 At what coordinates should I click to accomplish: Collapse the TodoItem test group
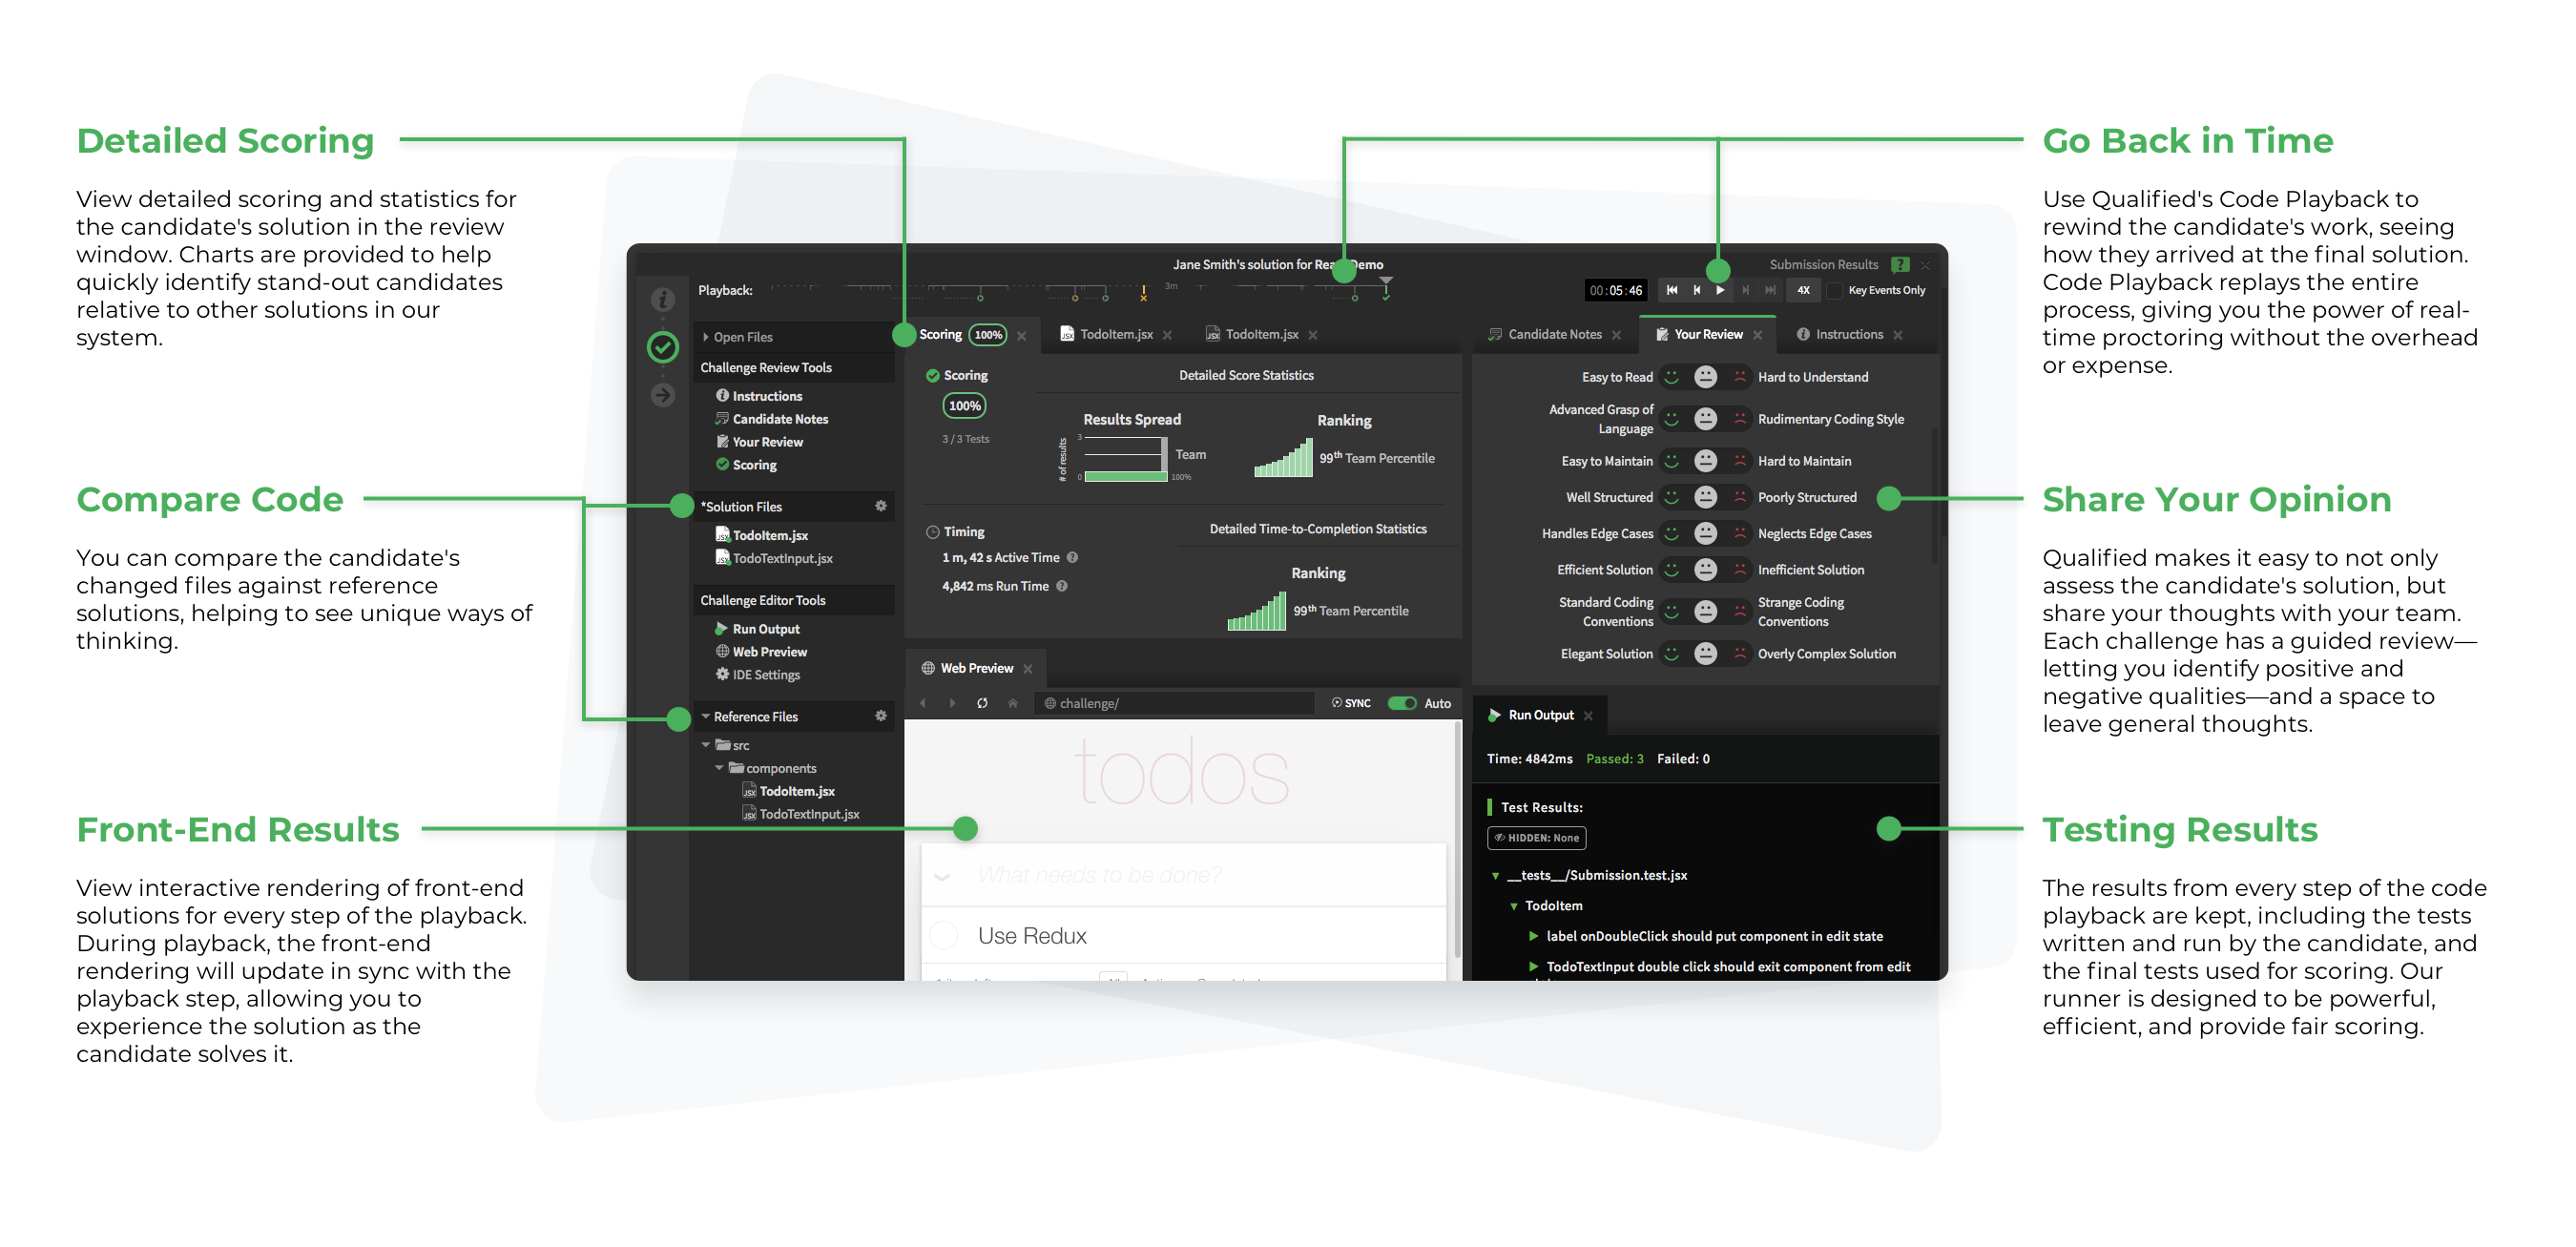[1513, 906]
